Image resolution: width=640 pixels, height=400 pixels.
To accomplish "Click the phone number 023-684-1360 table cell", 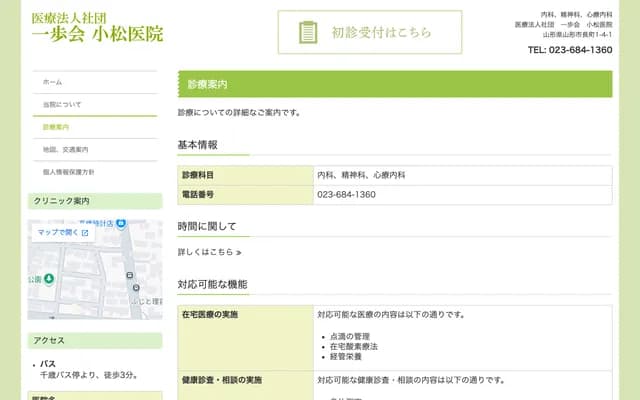I will coord(346,194).
